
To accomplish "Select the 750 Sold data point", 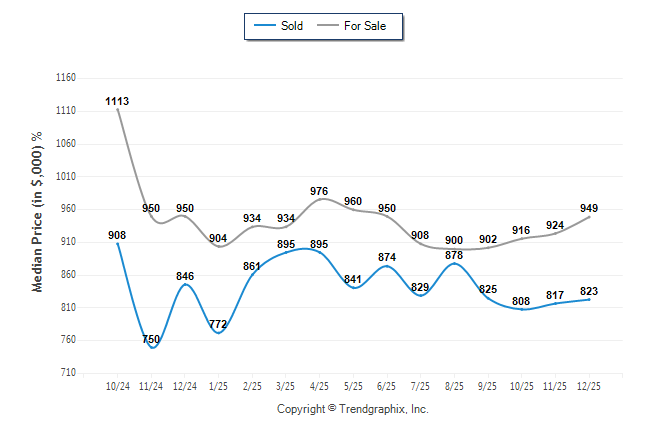I will pyautogui.click(x=152, y=347).
